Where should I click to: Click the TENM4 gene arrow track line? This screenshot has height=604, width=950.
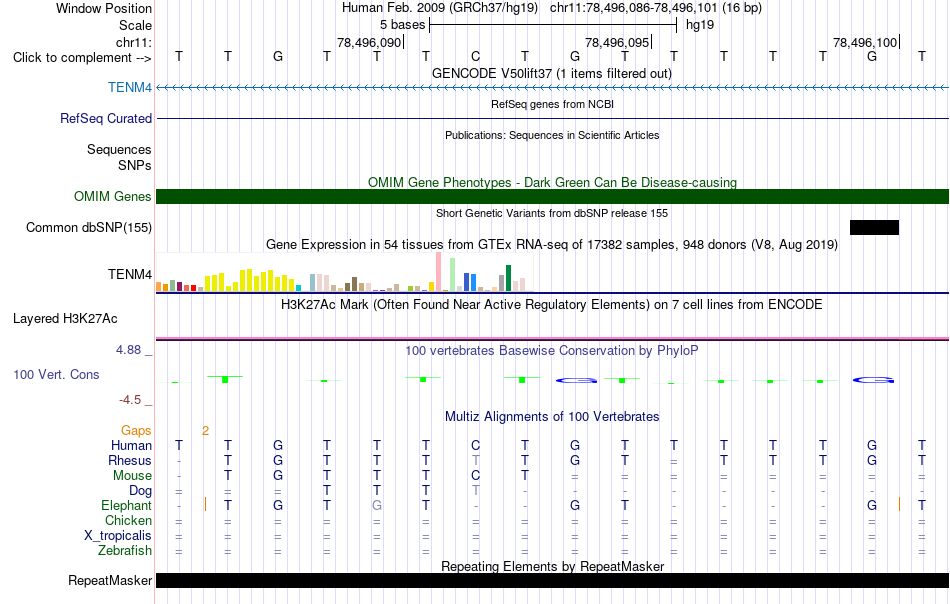553,88
